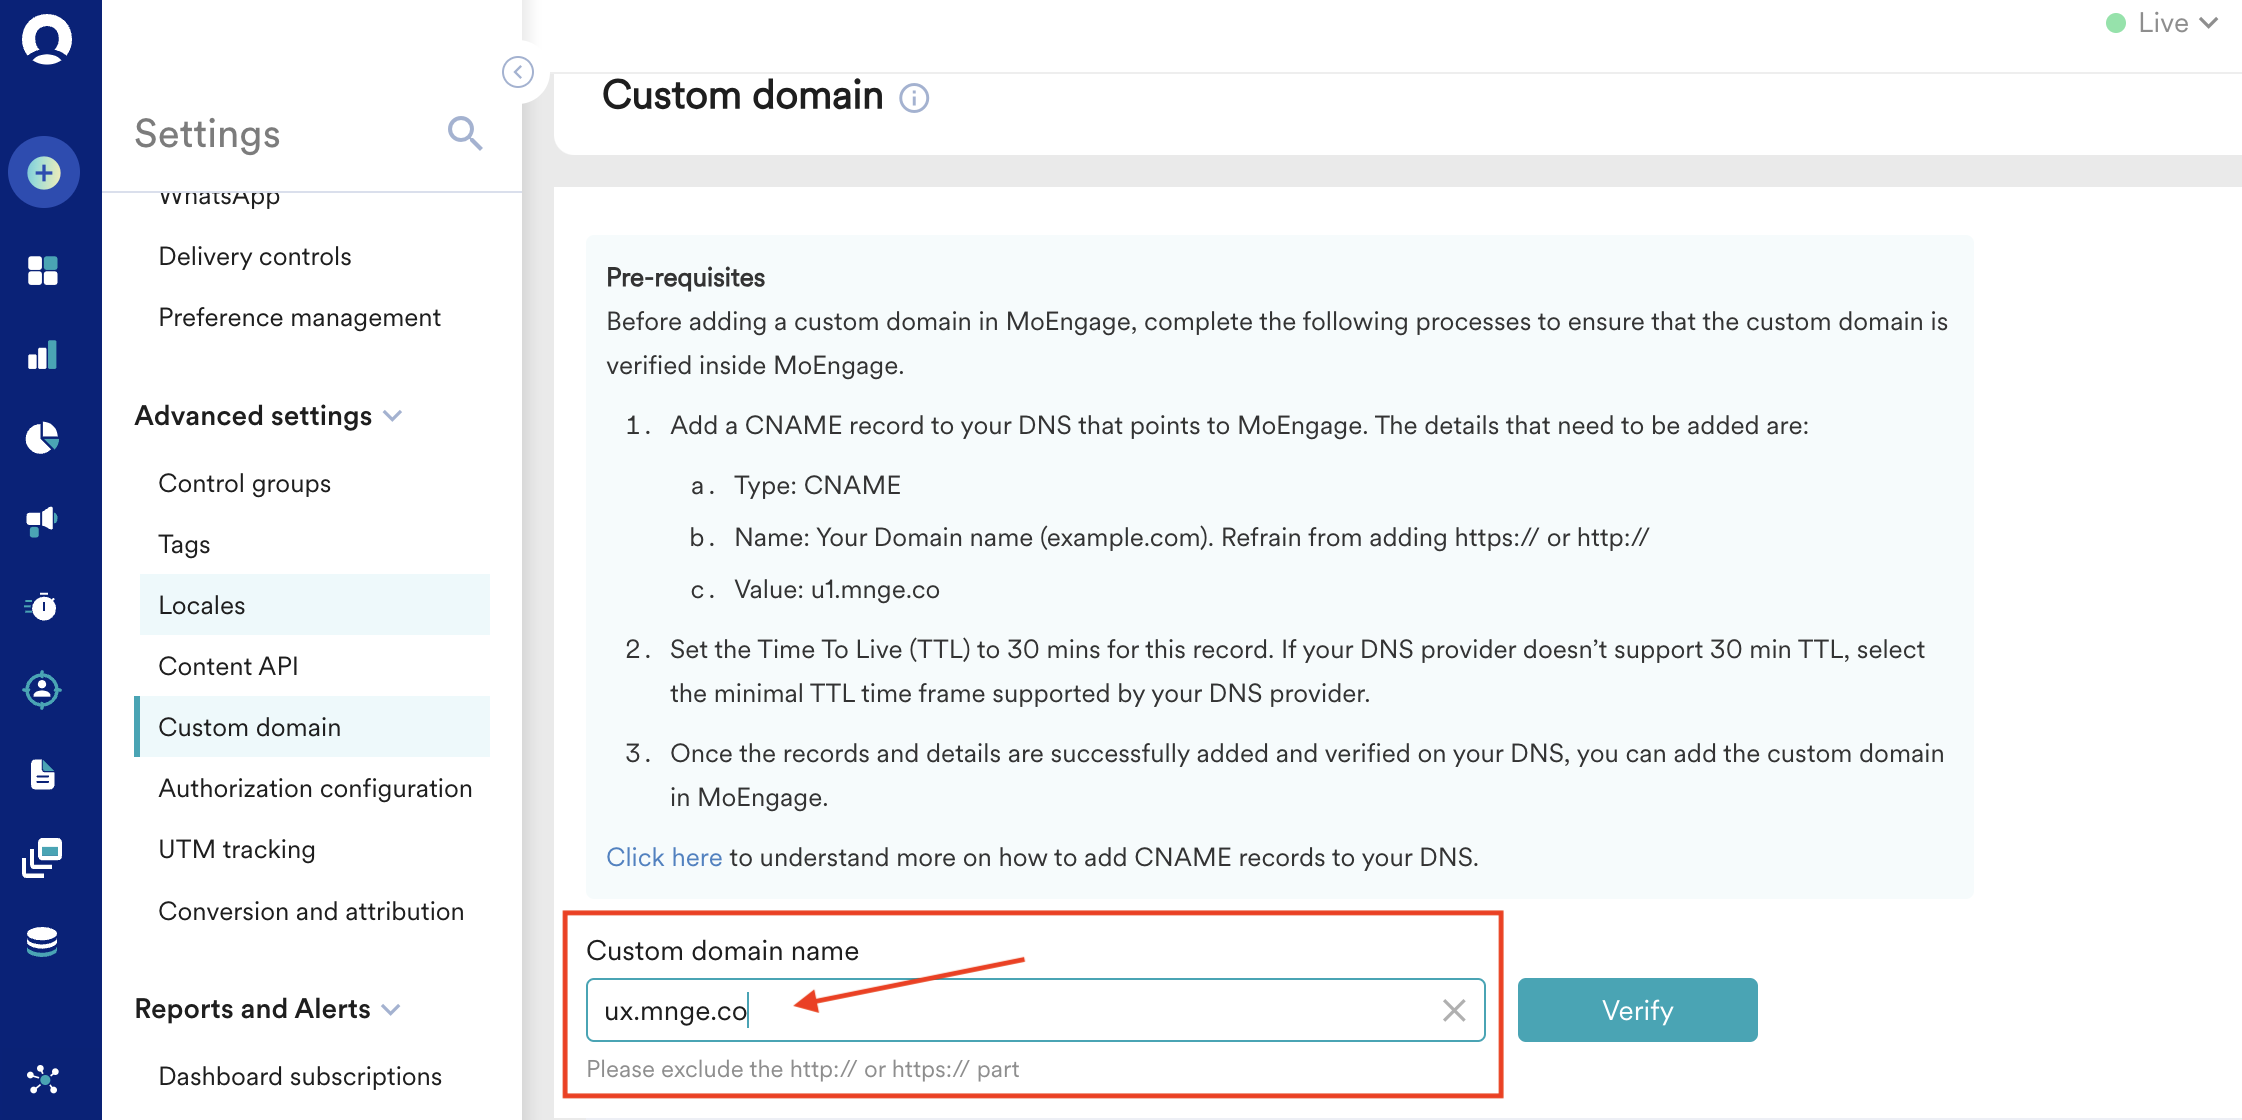Open Authorization configuration settings

click(x=315, y=788)
